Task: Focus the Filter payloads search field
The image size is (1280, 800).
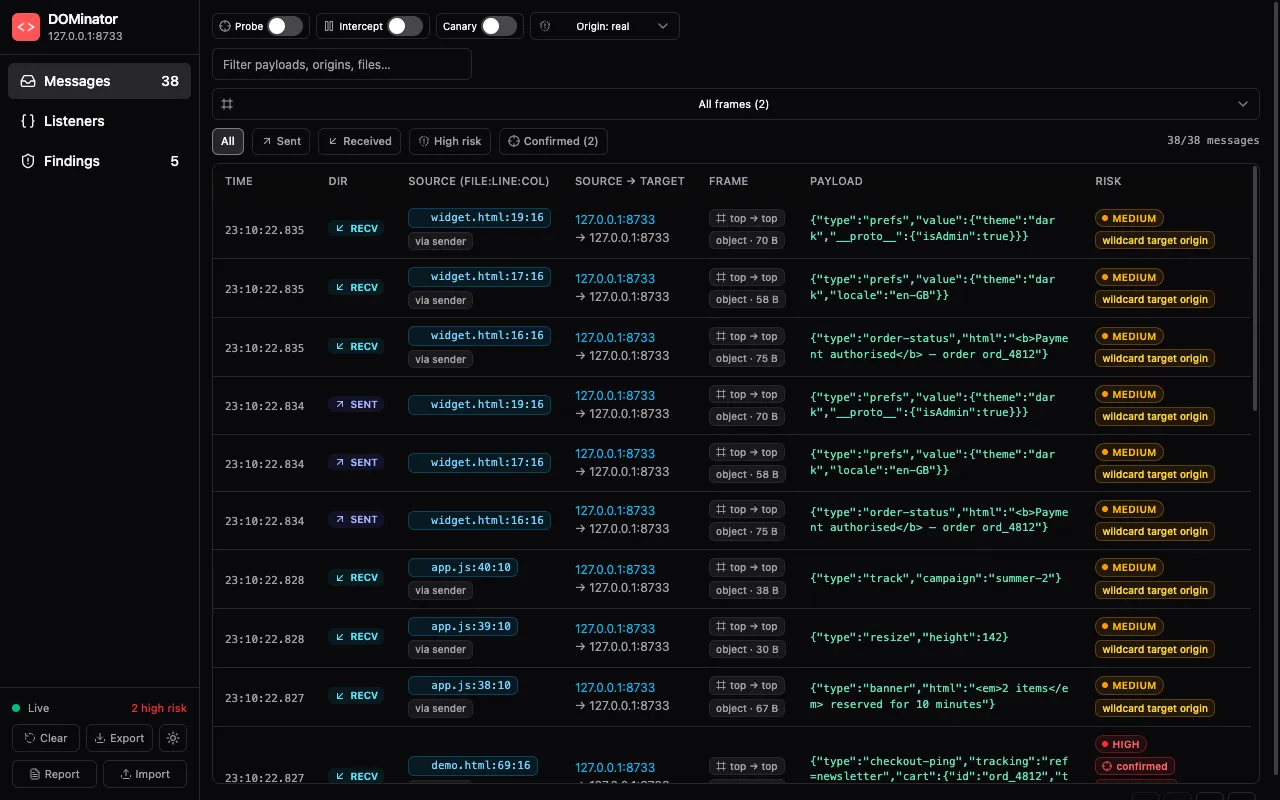Action: 342,64
